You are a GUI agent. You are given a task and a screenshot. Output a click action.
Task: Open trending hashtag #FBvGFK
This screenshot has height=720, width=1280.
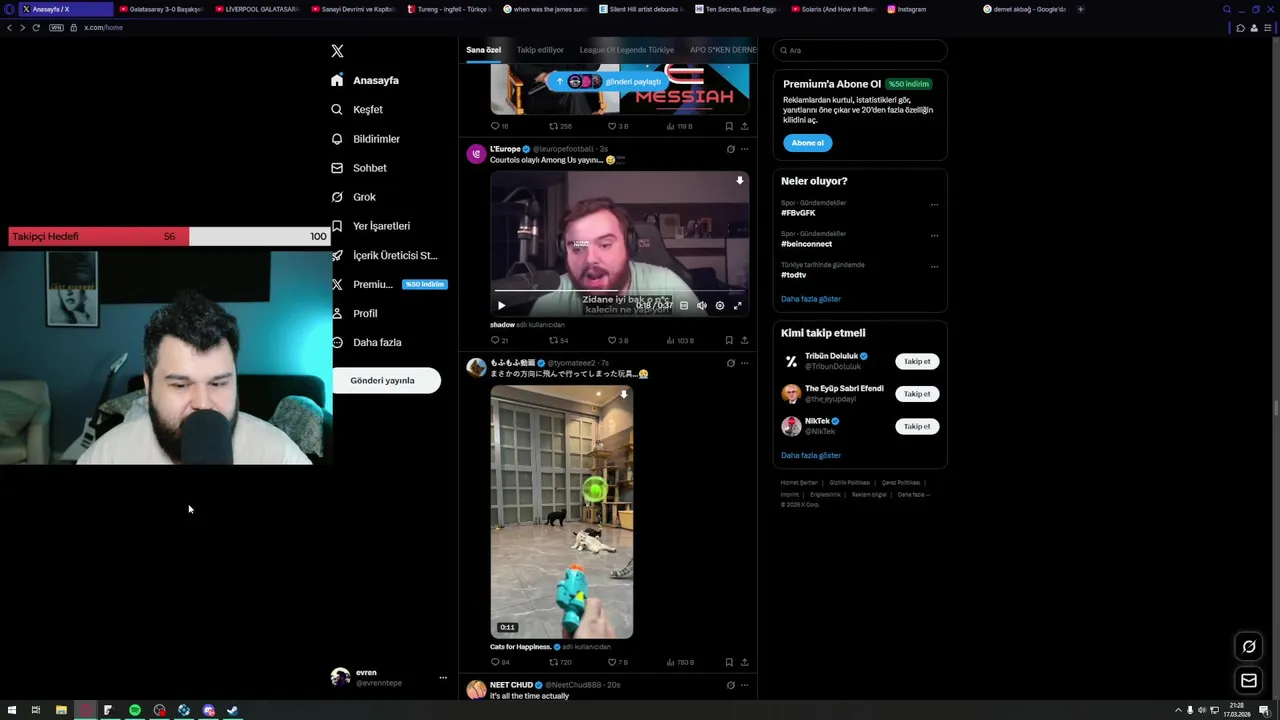pos(798,213)
